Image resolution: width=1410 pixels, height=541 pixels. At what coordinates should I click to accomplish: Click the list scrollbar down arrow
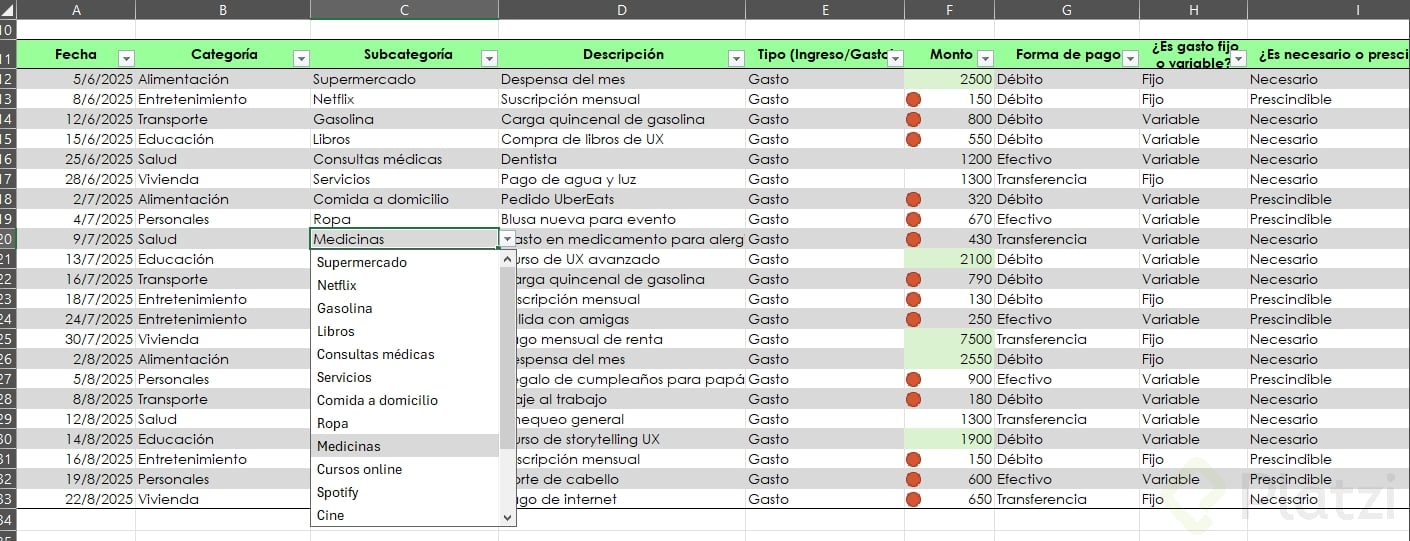pos(507,517)
